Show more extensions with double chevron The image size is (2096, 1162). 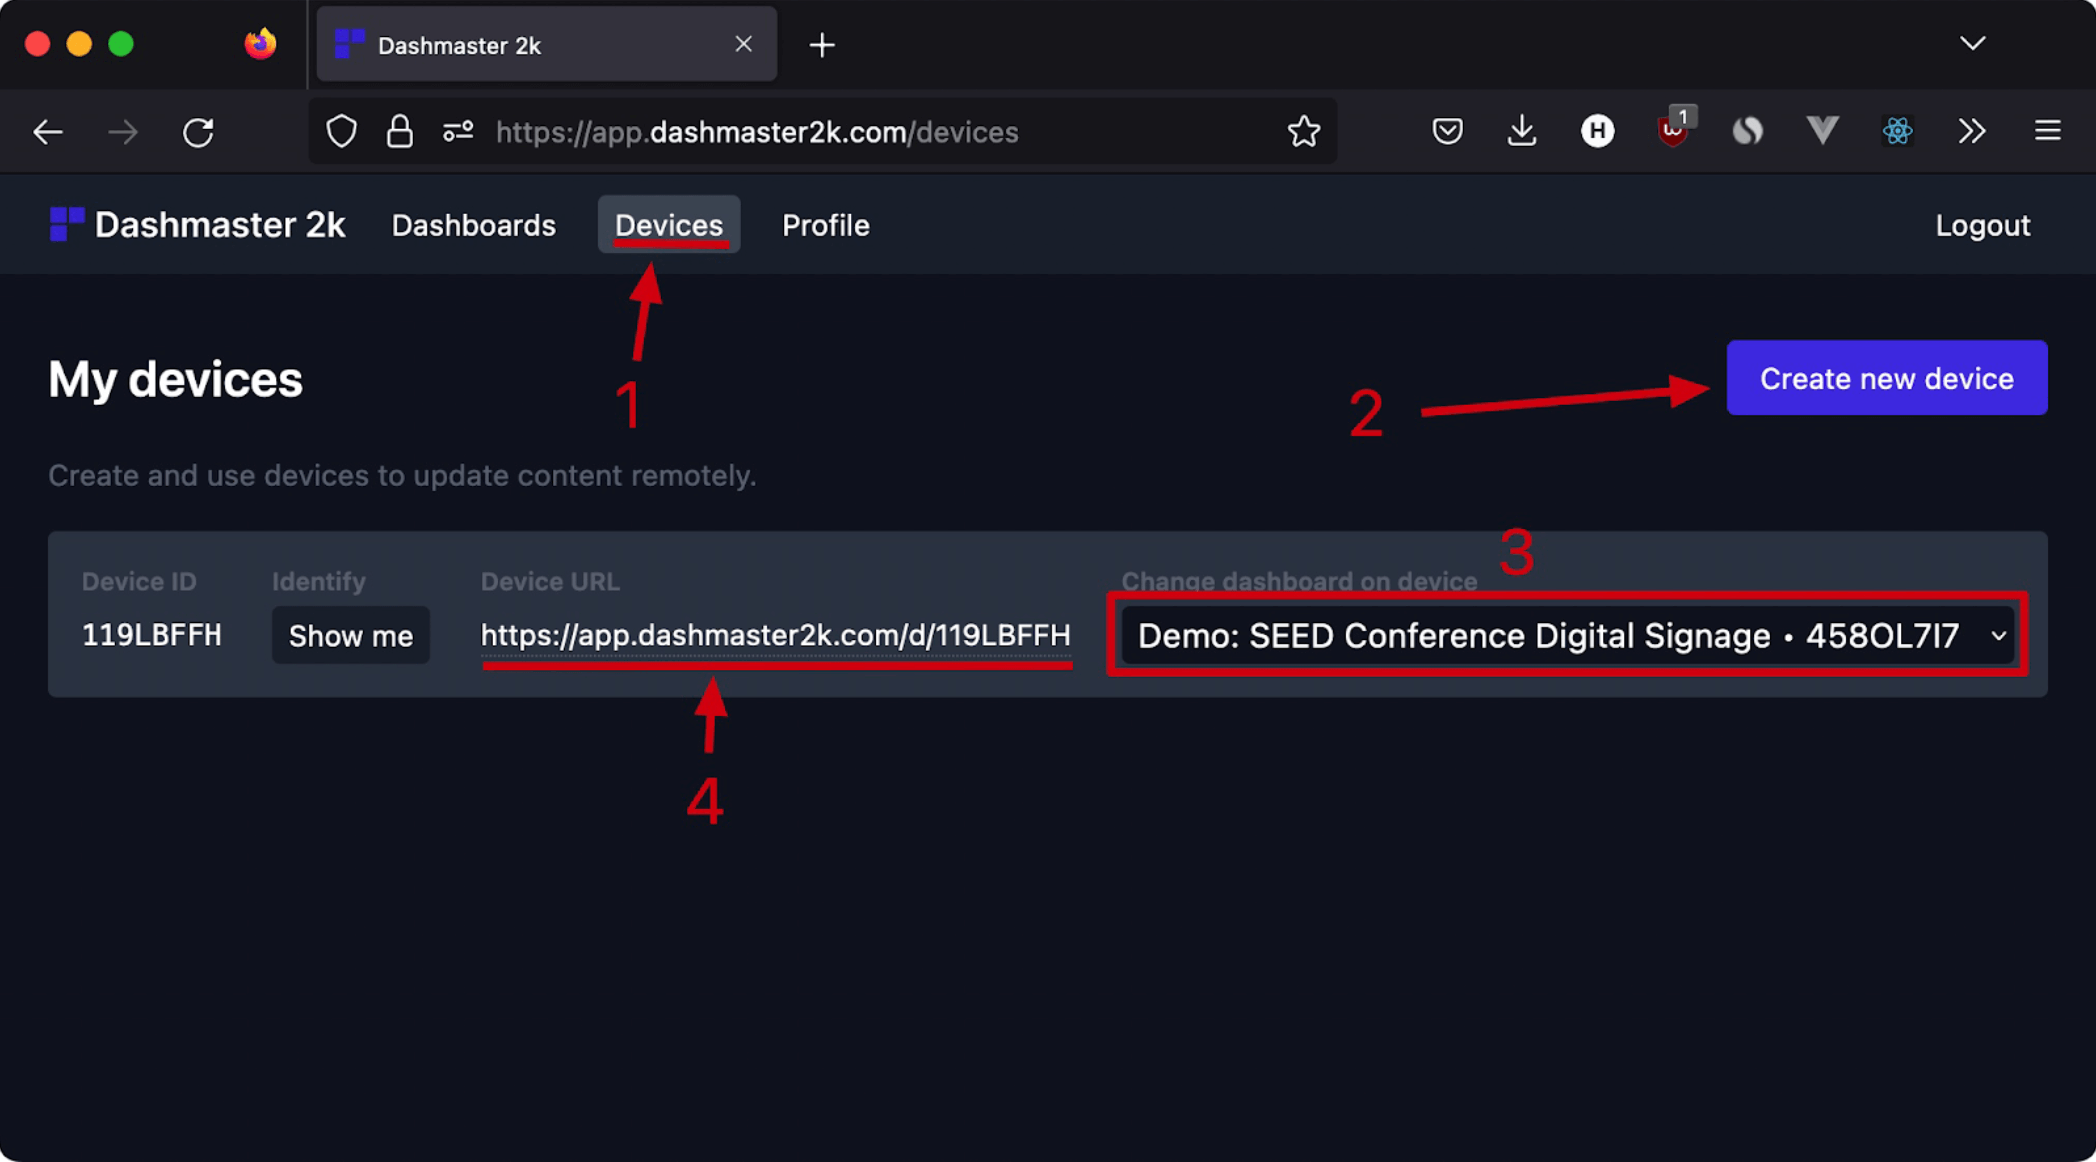tap(1972, 131)
